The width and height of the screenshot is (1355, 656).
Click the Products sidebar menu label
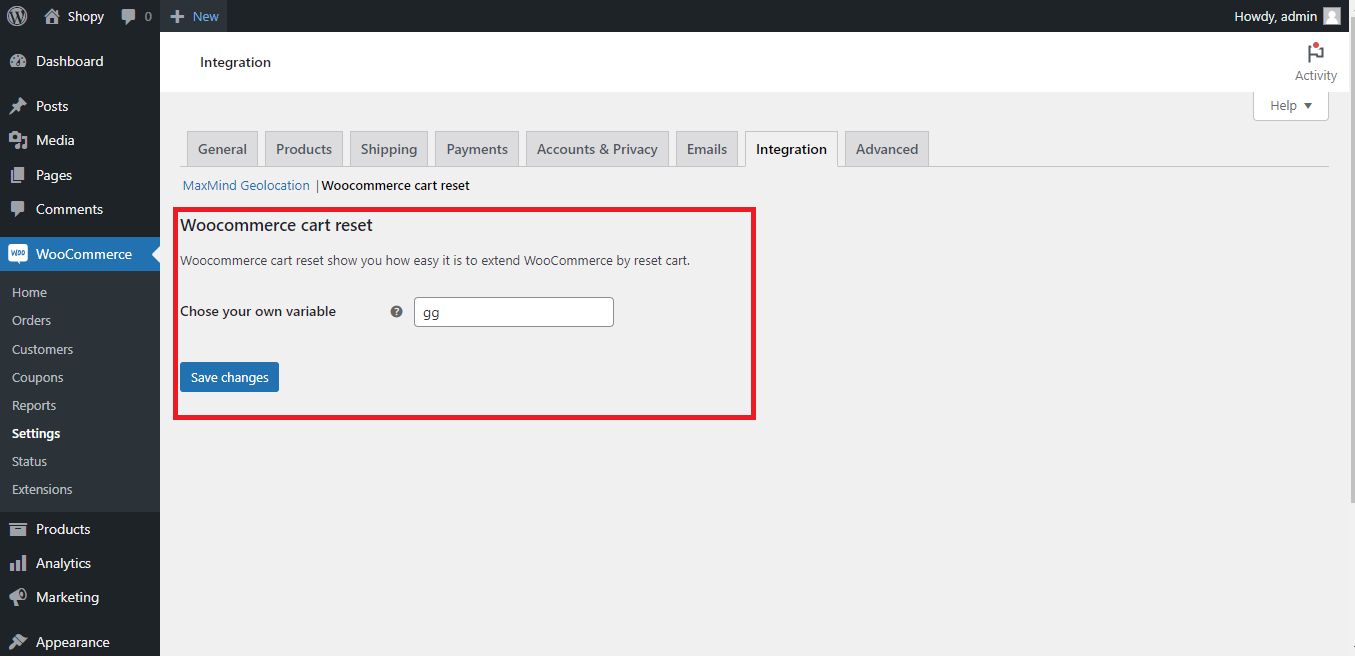tap(63, 529)
